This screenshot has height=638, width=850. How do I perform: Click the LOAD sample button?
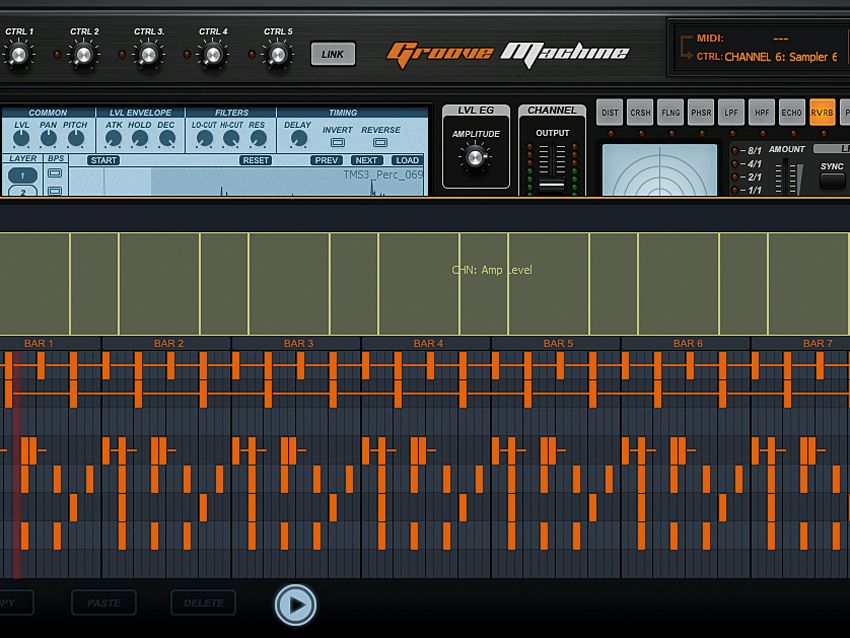407,160
